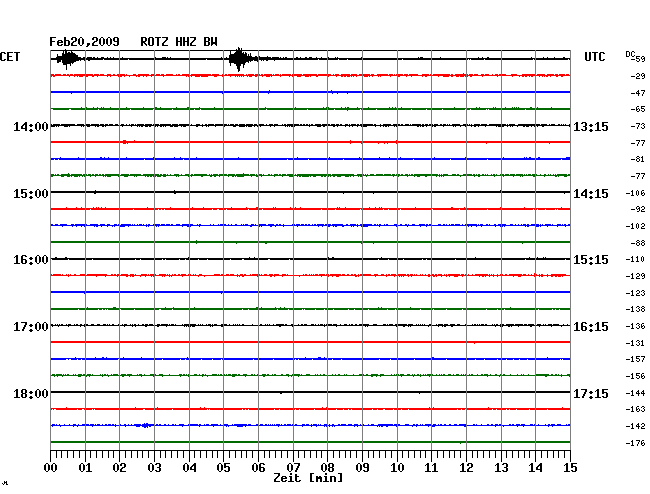The width and height of the screenshot is (650, 494).
Task: Click the 13:15 UTC time label
Action: (x=591, y=126)
